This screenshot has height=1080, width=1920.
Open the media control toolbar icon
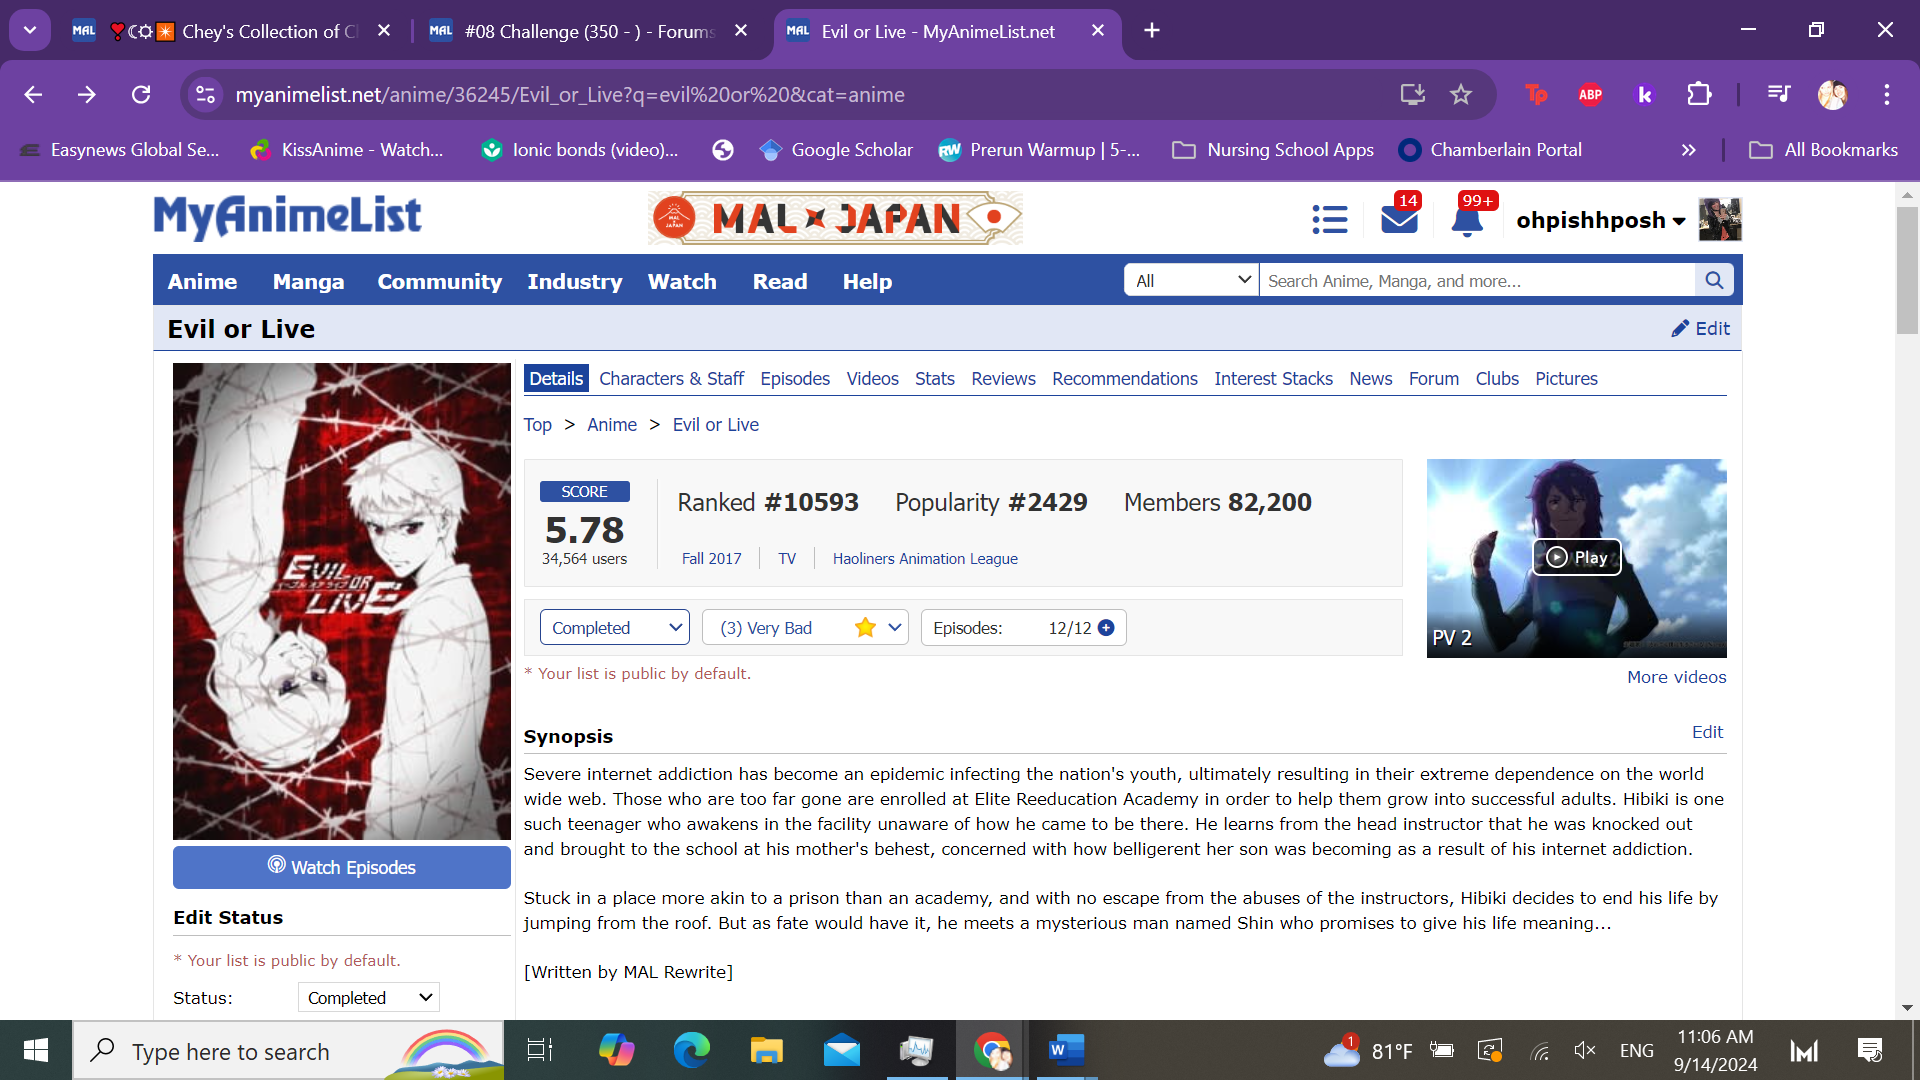point(1779,94)
